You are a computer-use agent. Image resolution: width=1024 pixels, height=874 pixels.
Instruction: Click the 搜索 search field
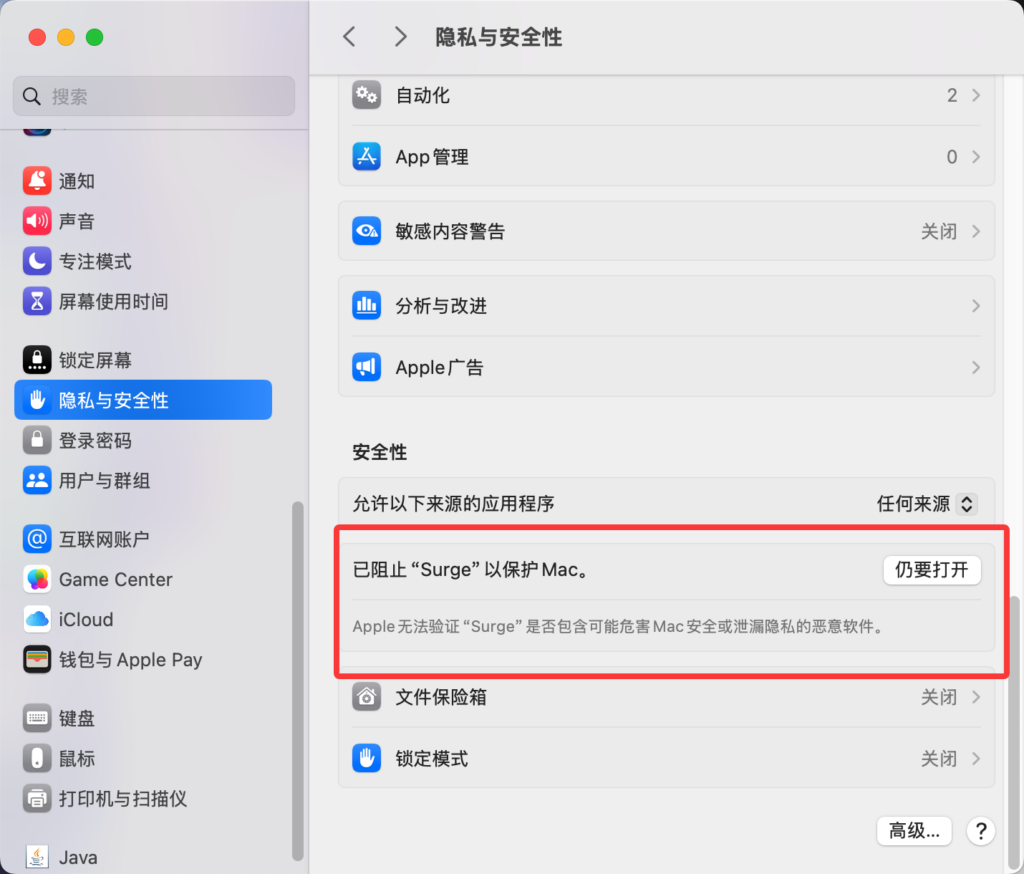154,96
